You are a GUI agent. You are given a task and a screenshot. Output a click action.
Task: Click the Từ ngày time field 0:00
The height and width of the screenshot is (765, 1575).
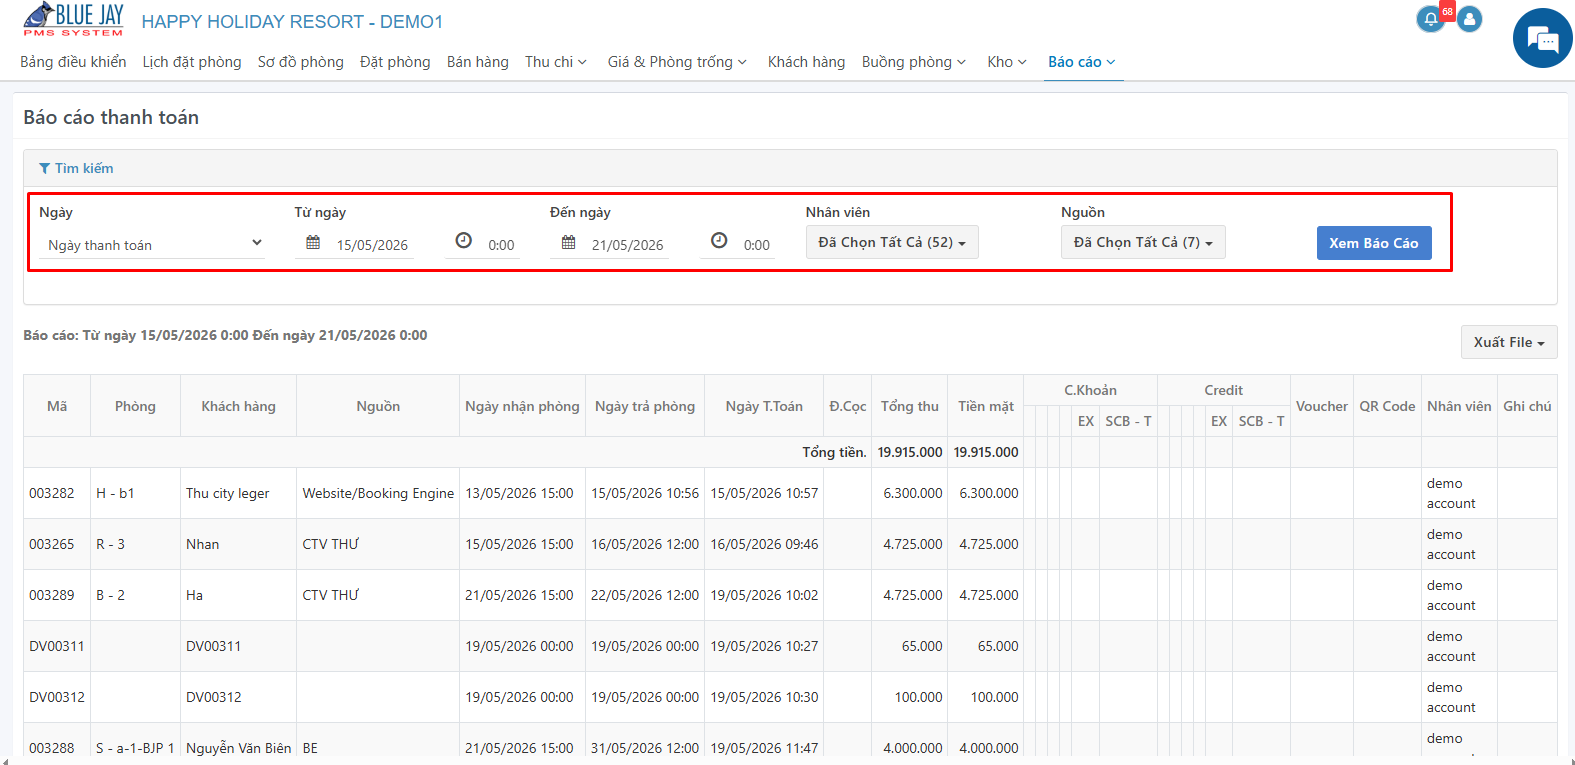[501, 245]
